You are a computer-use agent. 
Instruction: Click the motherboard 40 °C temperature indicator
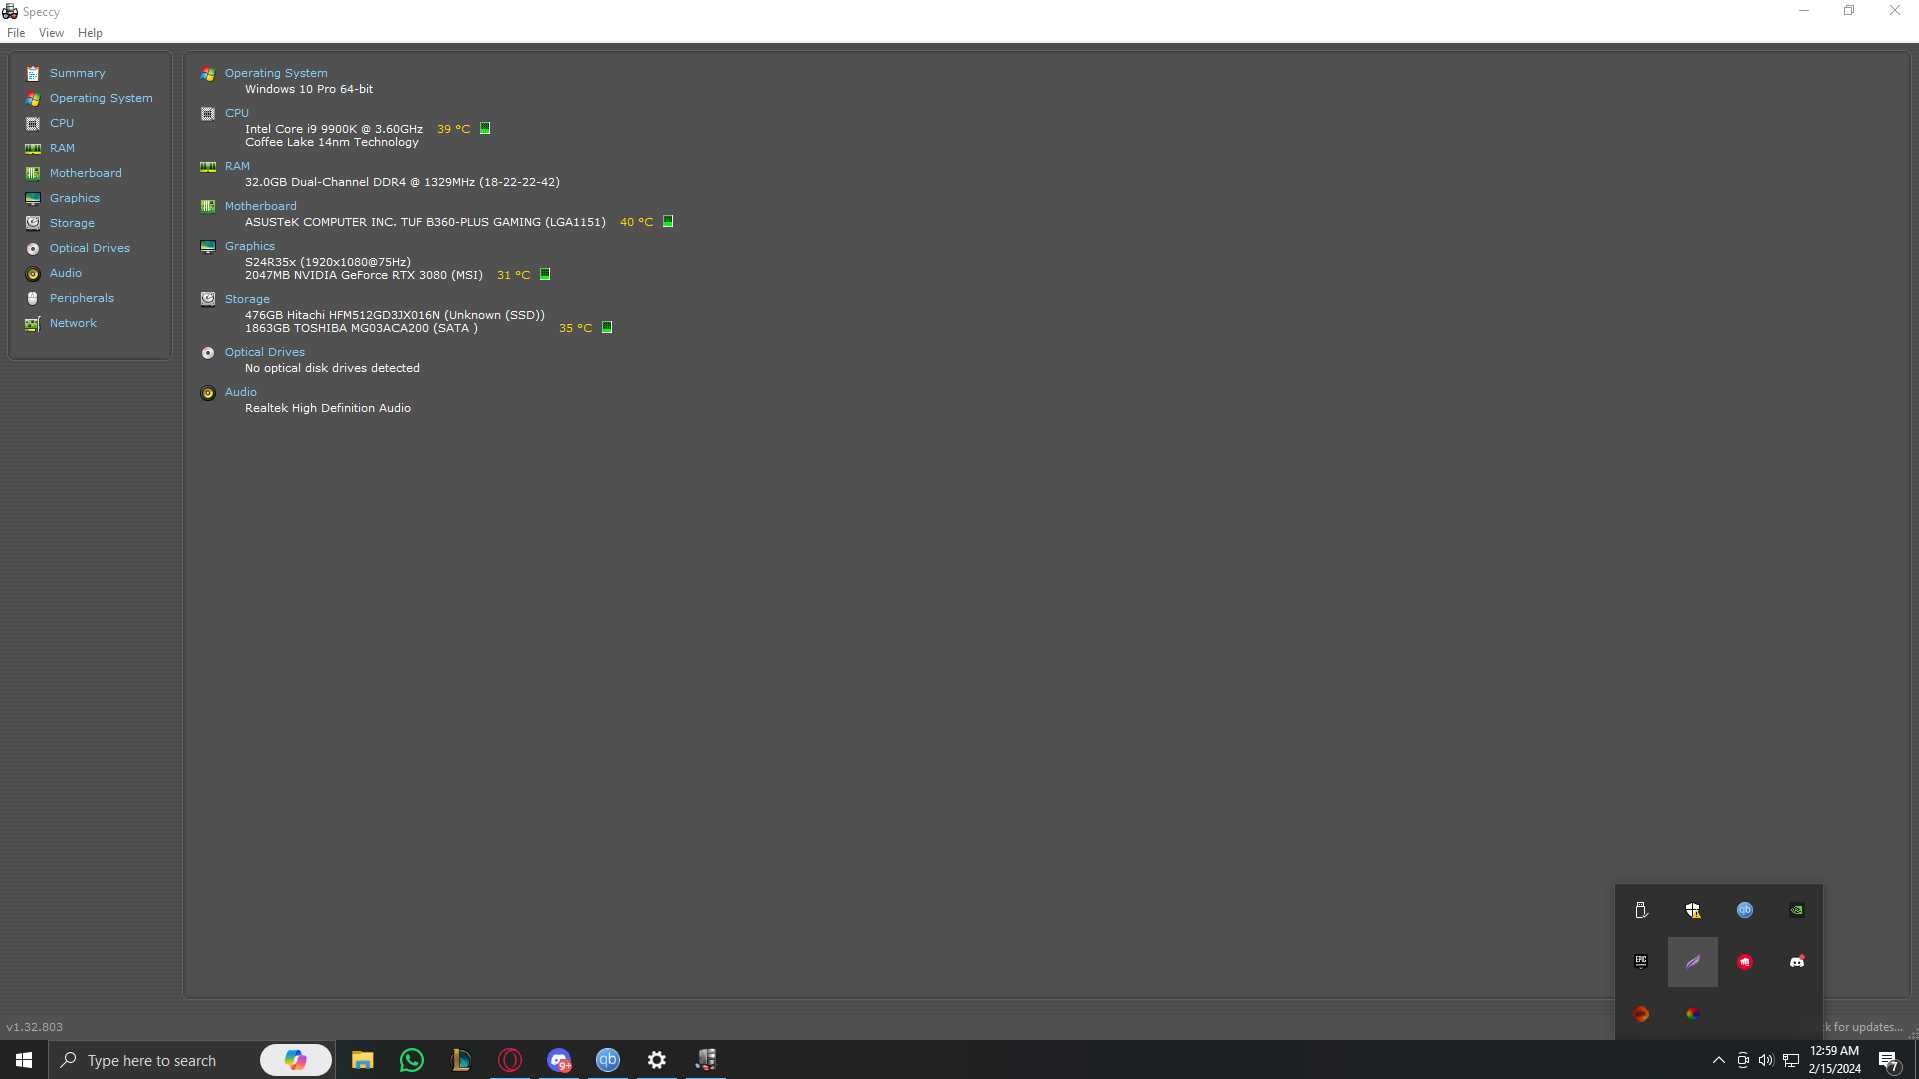668,222
